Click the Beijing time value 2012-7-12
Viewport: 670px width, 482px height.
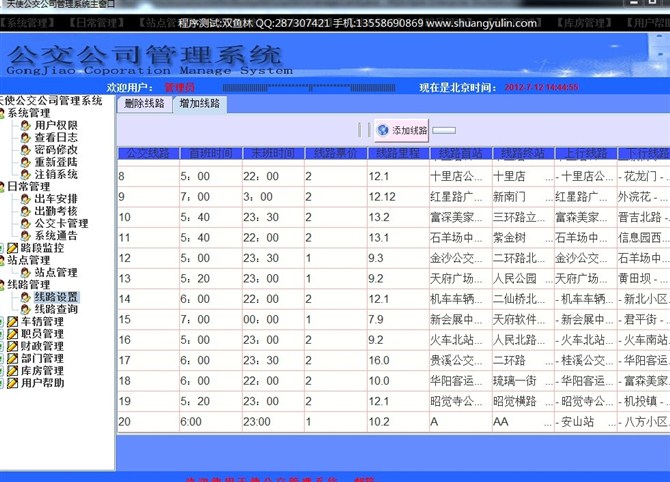coord(541,88)
